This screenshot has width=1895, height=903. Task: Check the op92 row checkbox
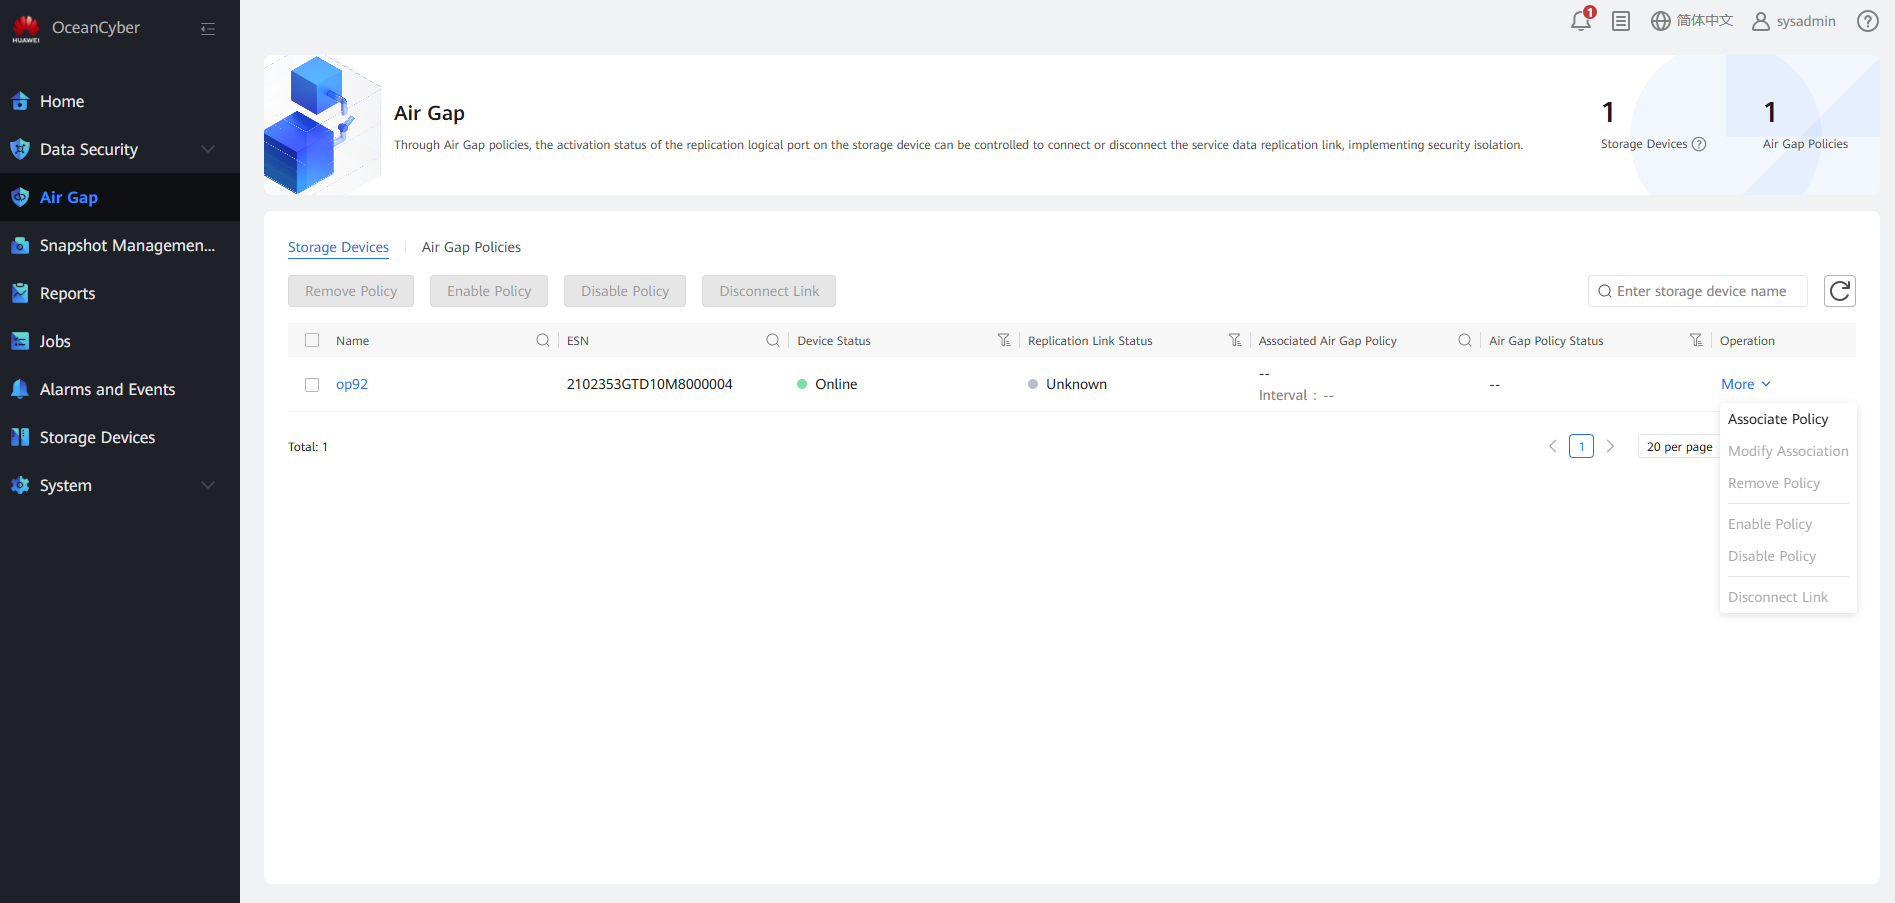coord(312,385)
